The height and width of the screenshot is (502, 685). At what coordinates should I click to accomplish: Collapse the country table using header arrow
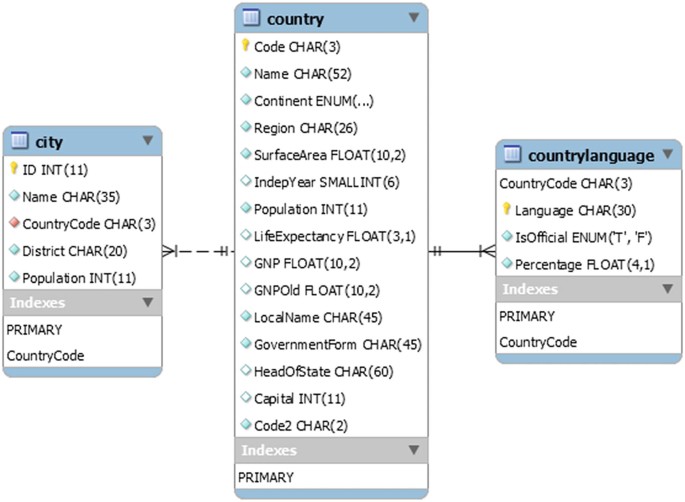[414, 18]
